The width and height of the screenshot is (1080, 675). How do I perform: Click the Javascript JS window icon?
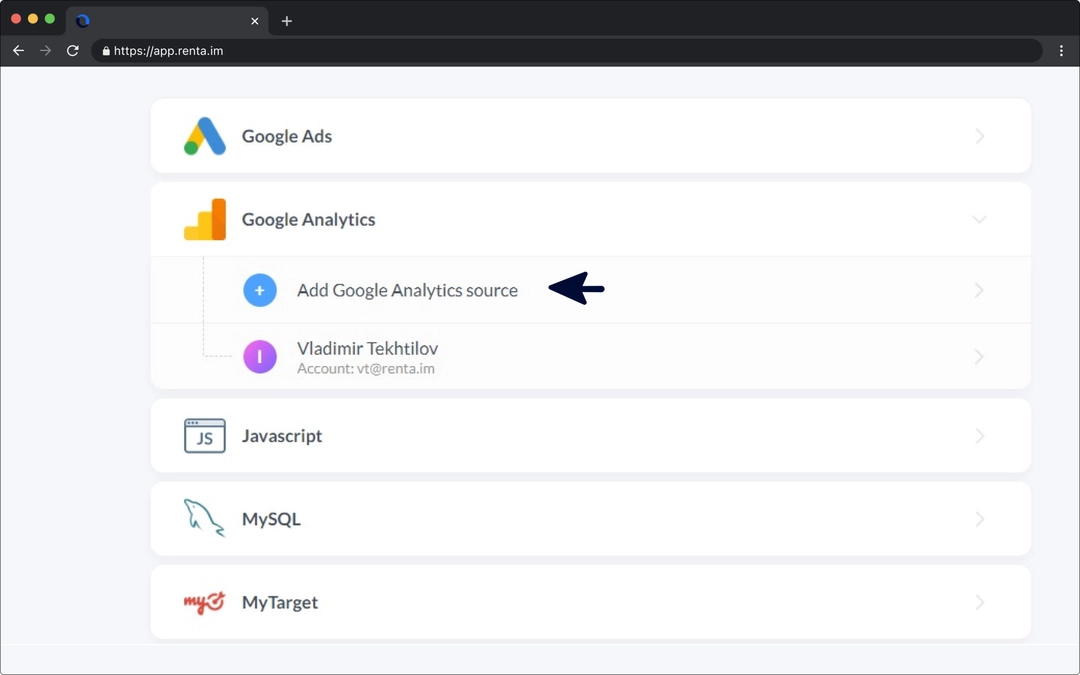click(x=205, y=436)
